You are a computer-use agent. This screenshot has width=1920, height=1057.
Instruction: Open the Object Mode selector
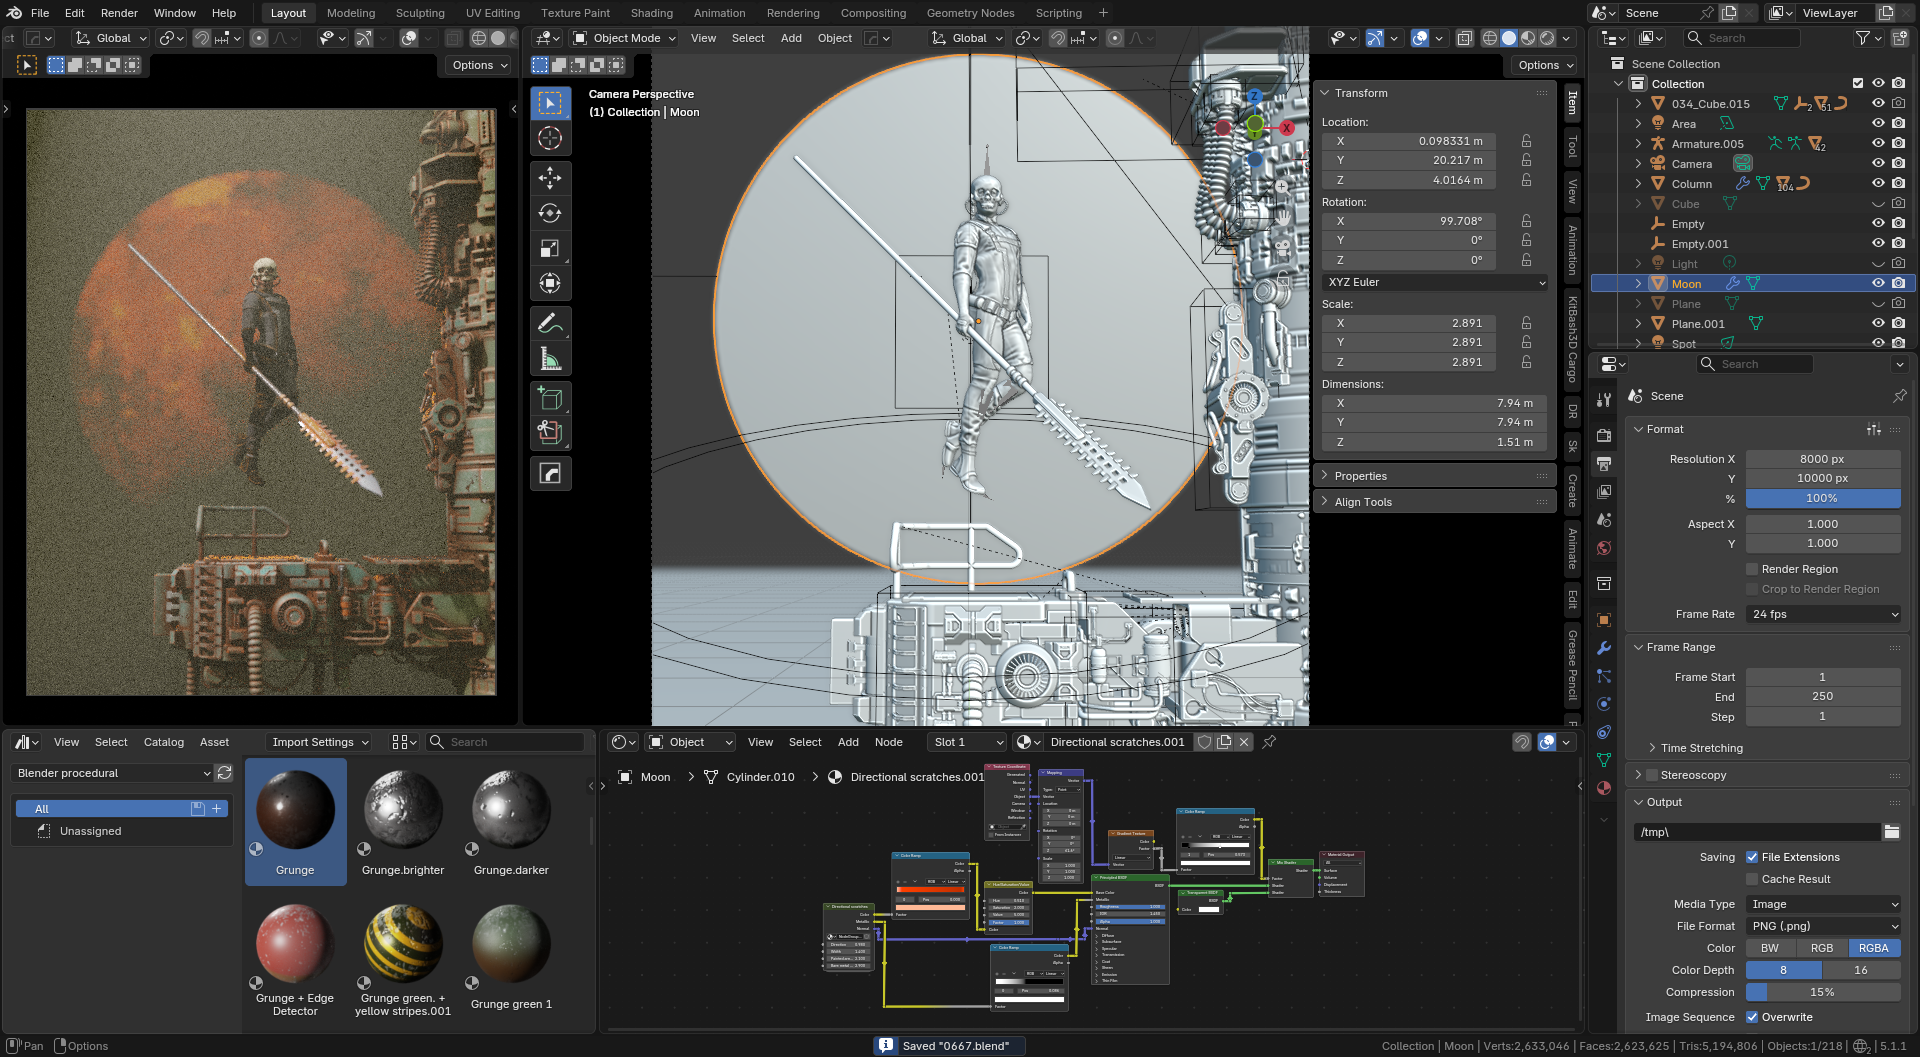tap(625, 38)
